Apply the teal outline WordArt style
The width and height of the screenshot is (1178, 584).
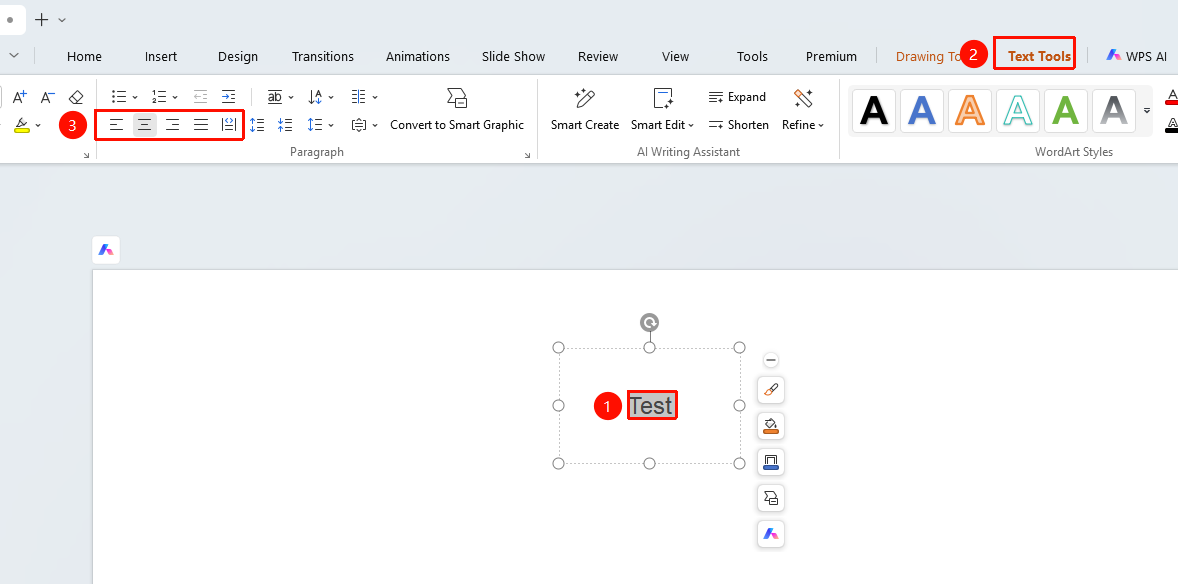1018,111
